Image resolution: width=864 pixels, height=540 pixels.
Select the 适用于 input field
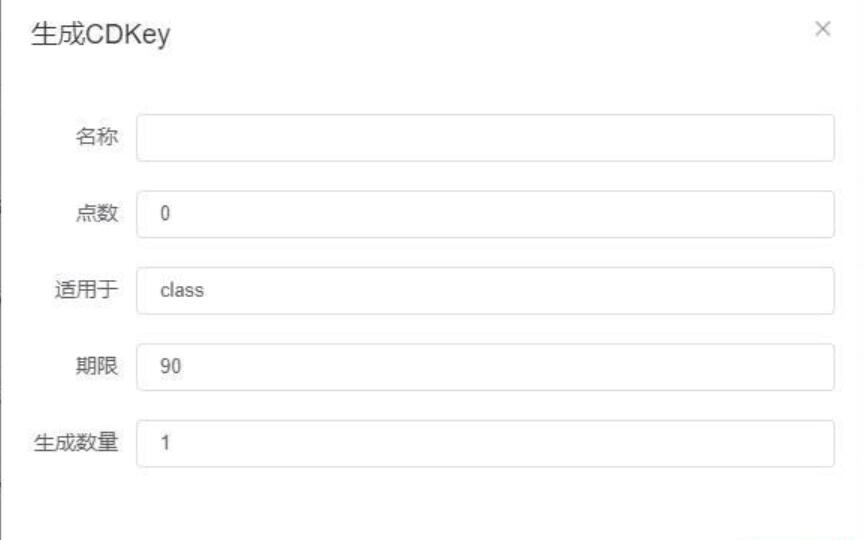[485, 291]
